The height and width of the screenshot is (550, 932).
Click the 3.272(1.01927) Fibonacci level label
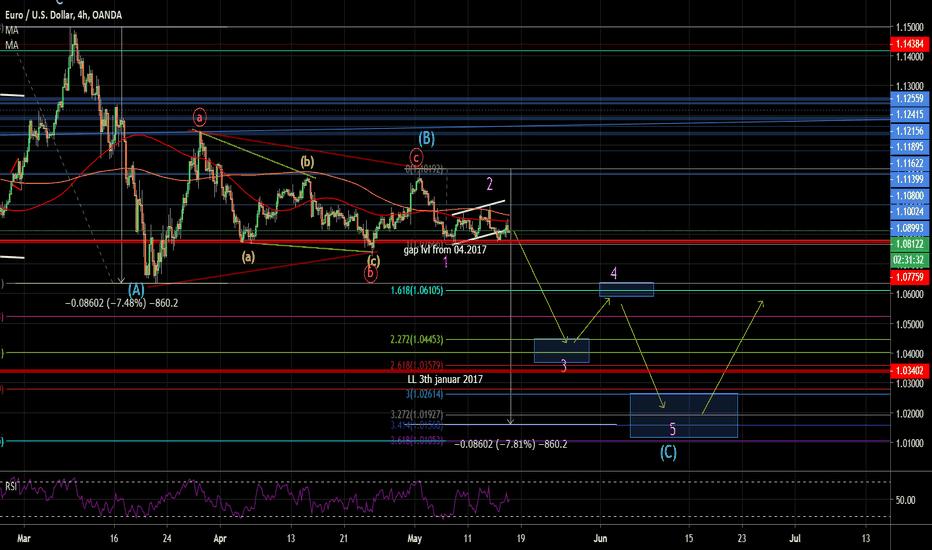pyautogui.click(x=417, y=414)
